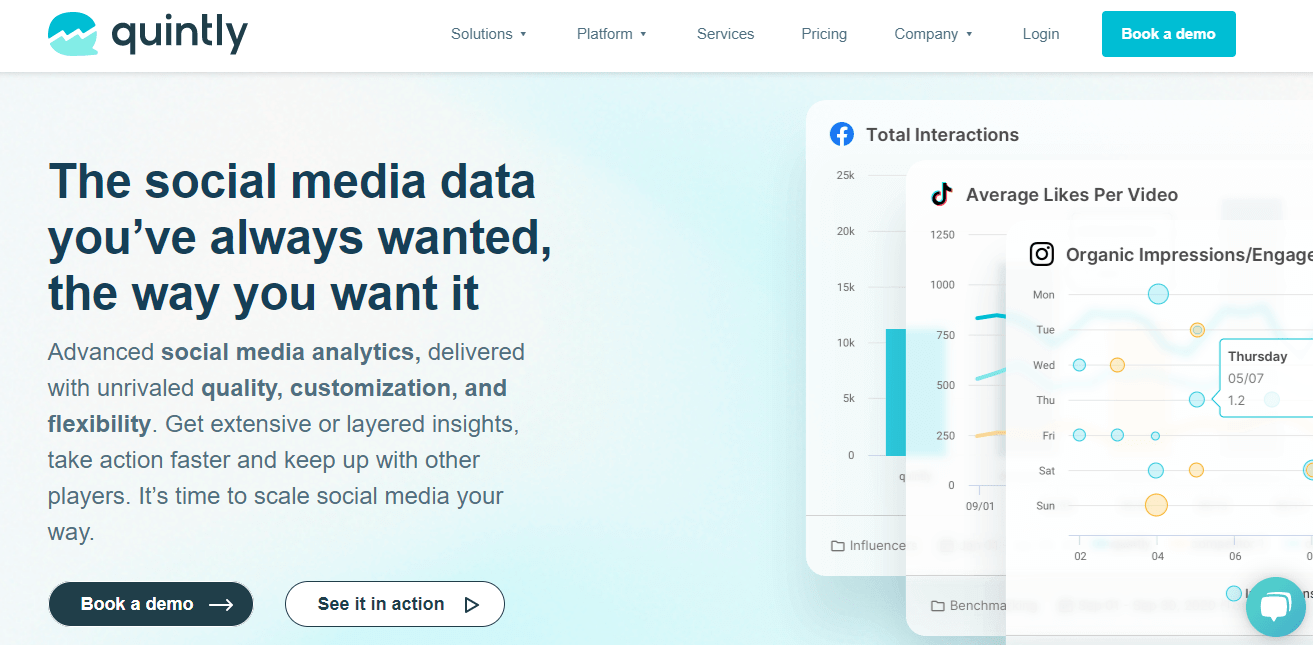Viewport: 1313px width, 645px height.
Task: Click the large blue bubble on Monday row
Action: click(x=1158, y=294)
